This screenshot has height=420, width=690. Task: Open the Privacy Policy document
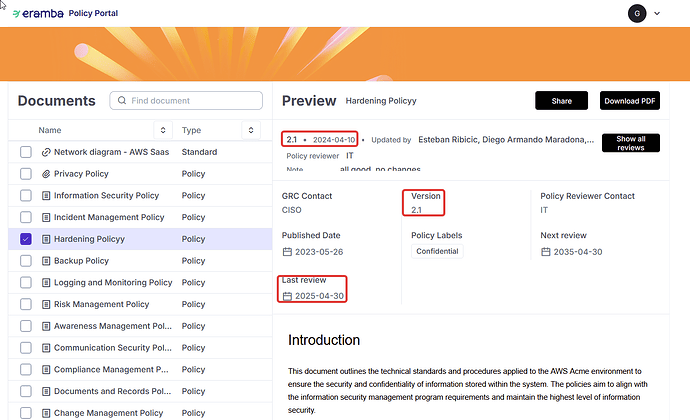tap(81, 173)
